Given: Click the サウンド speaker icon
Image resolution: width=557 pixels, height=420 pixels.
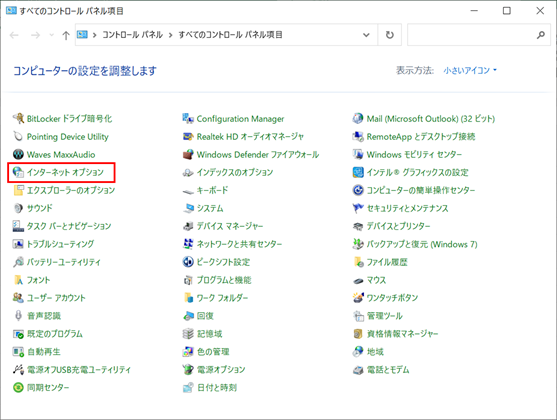Looking at the screenshot, I should click(18, 208).
